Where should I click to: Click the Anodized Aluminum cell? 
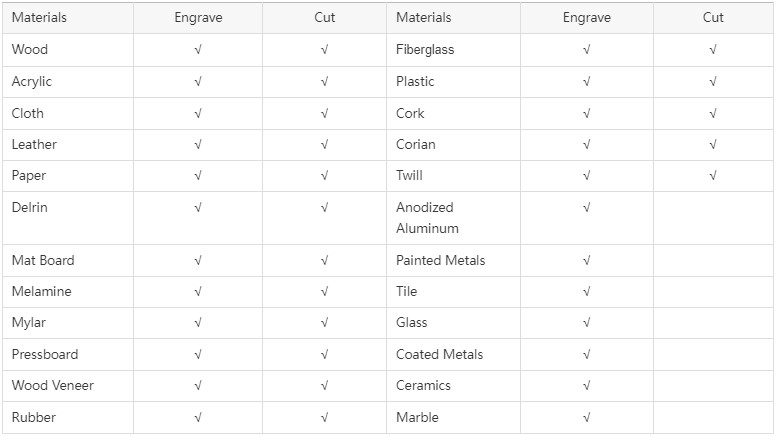(453, 218)
